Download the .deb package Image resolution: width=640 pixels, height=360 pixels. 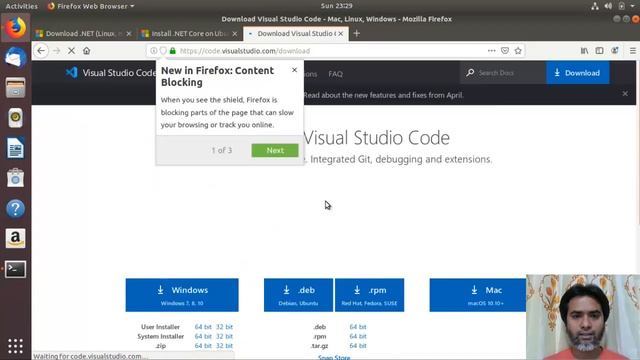pos(298,295)
